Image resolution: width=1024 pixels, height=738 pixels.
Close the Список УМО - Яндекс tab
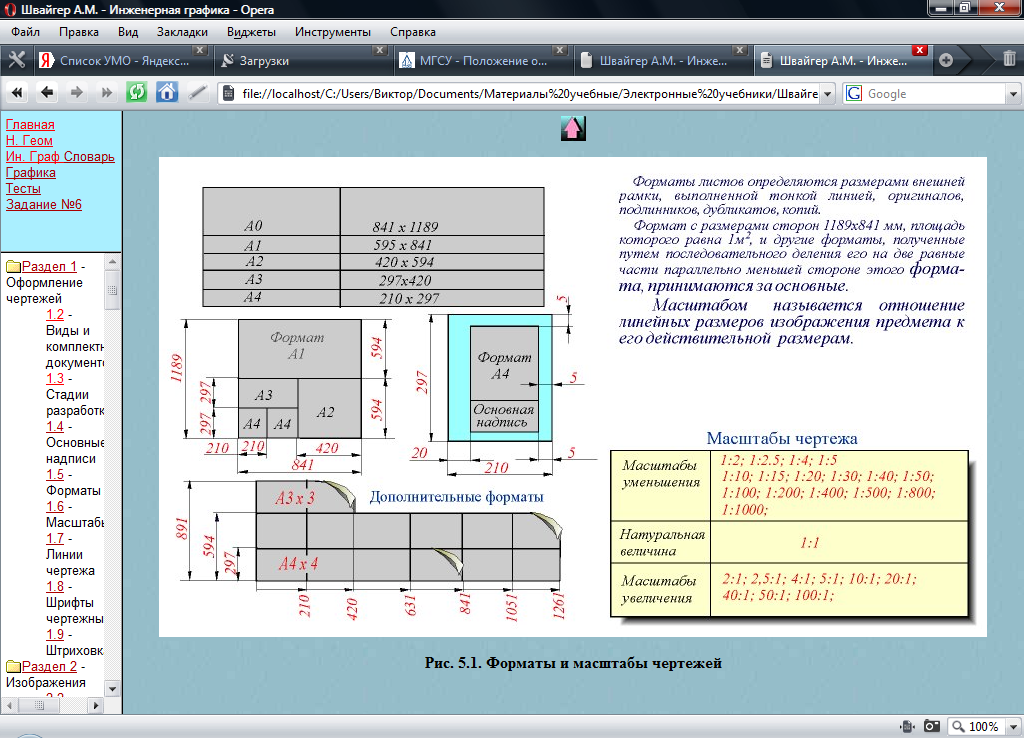pos(200,50)
